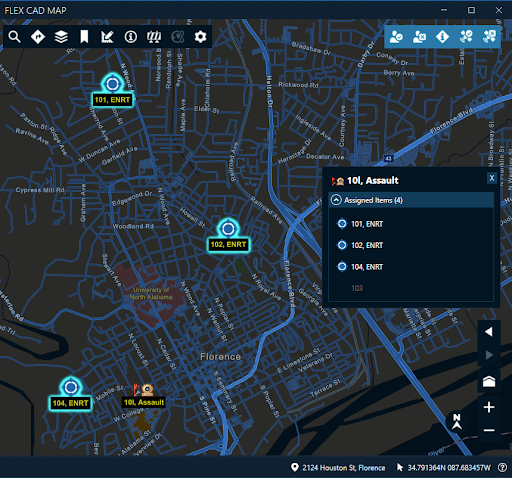The height and width of the screenshot is (478, 512).
Task: Go to next map extent arrow
Action: click(x=489, y=355)
